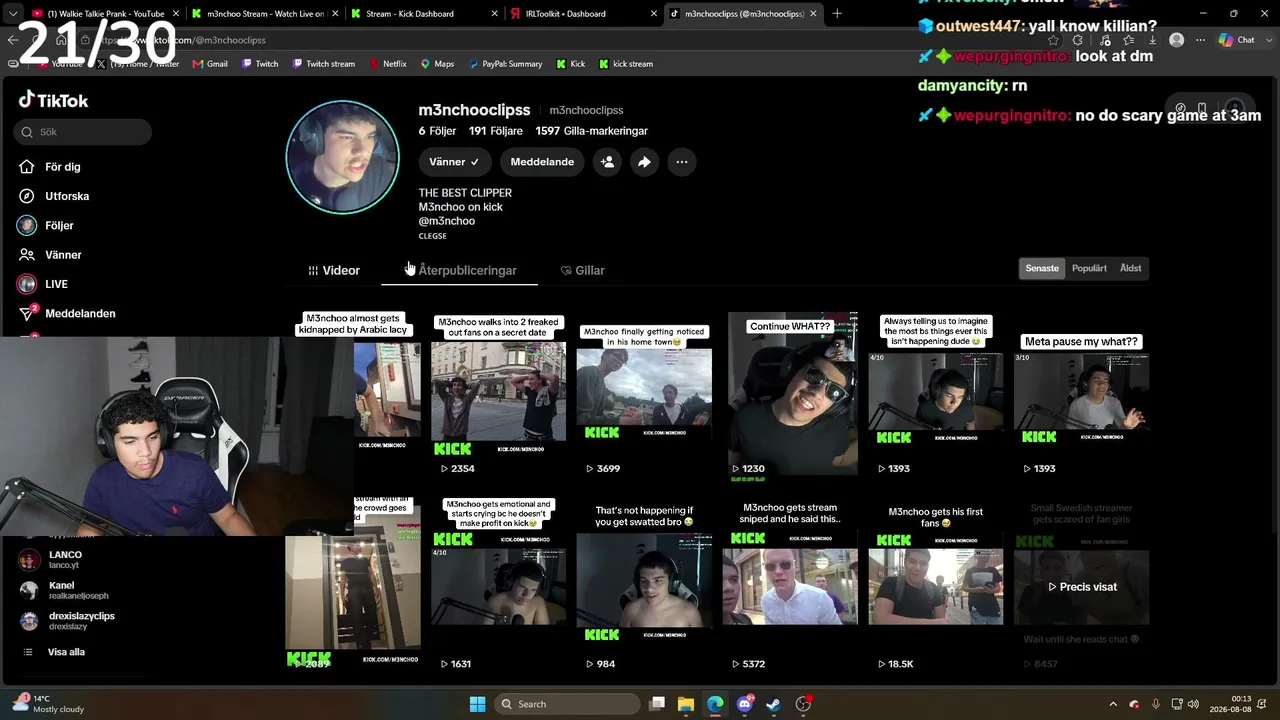Open the Windows Start menu
This screenshot has width=1280, height=720.
(x=478, y=704)
